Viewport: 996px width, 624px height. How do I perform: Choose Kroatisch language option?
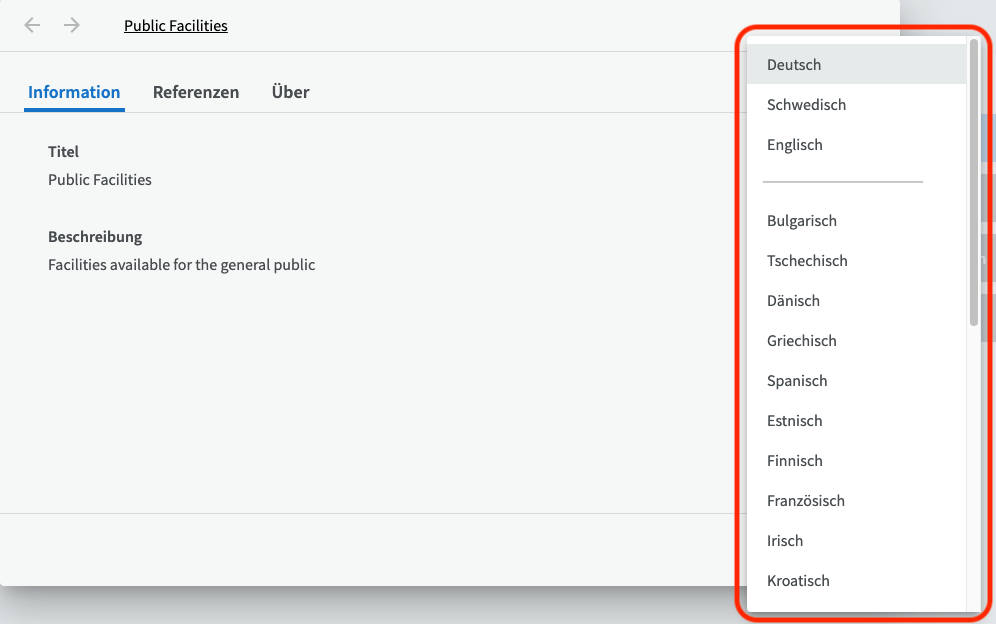pyautogui.click(x=798, y=581)
